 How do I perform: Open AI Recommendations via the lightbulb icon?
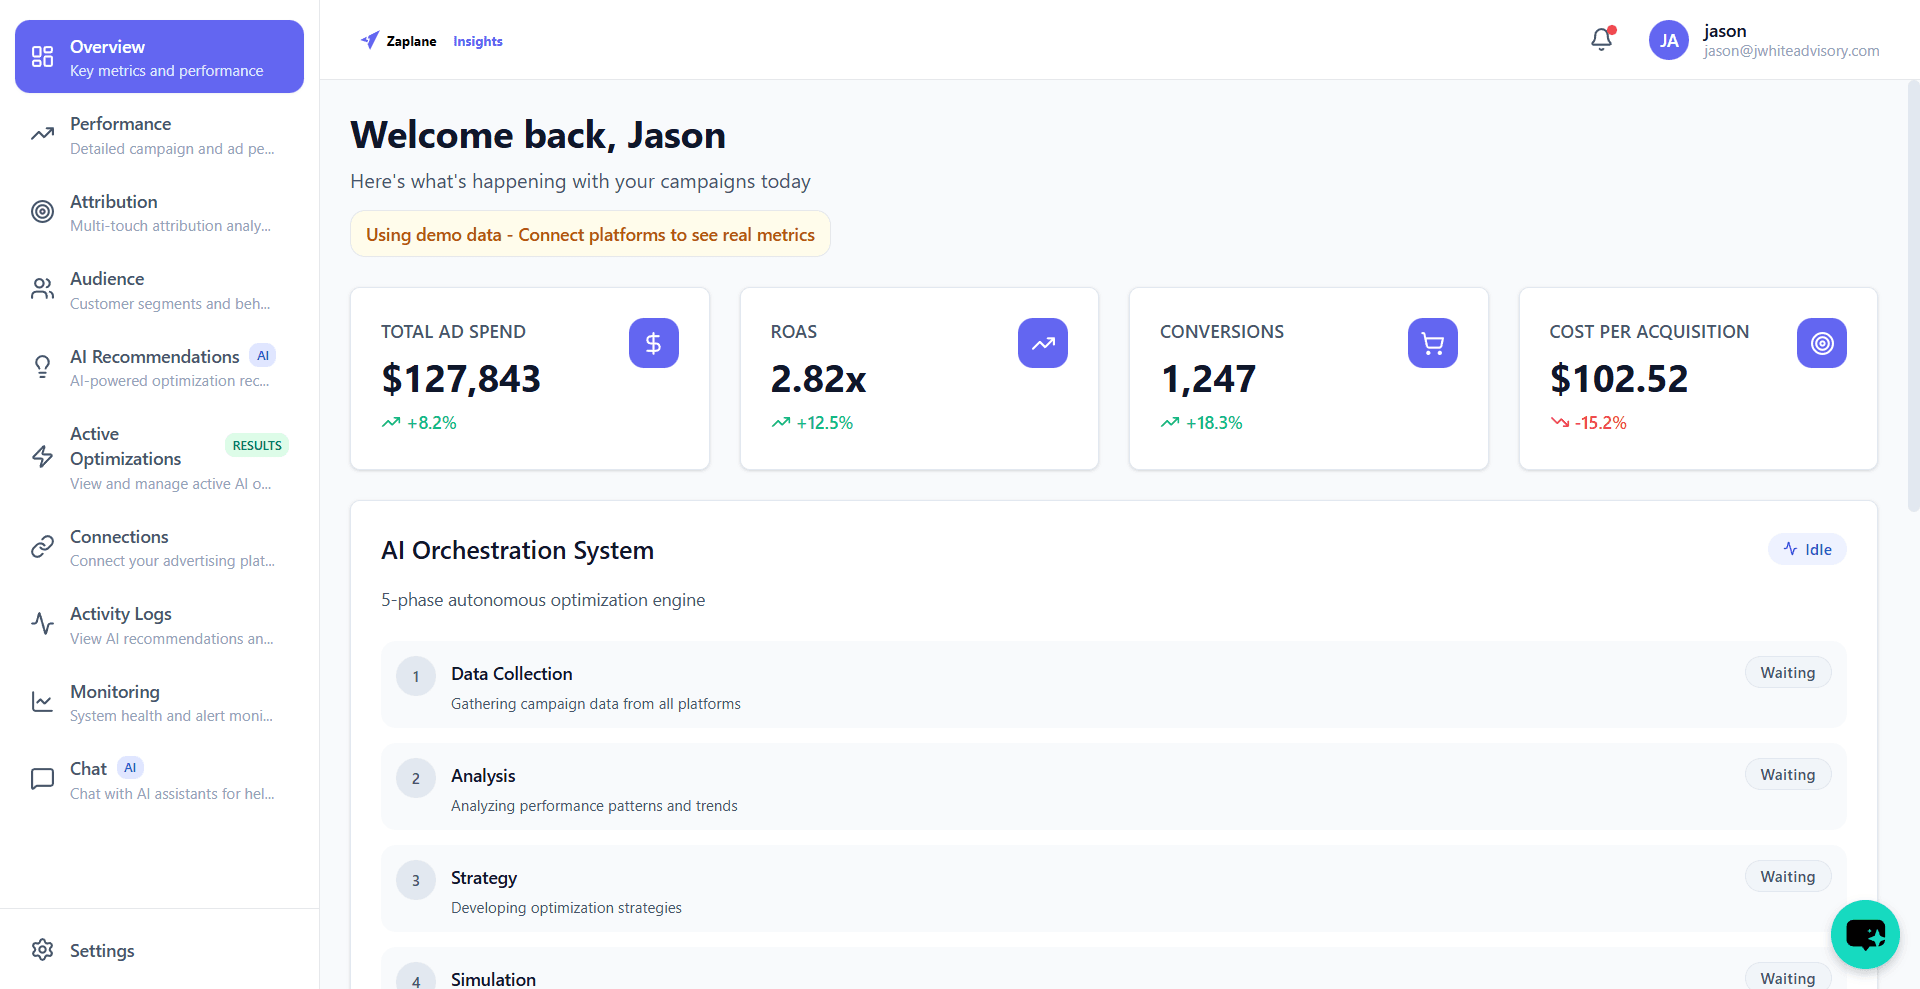tap(41, 366)
